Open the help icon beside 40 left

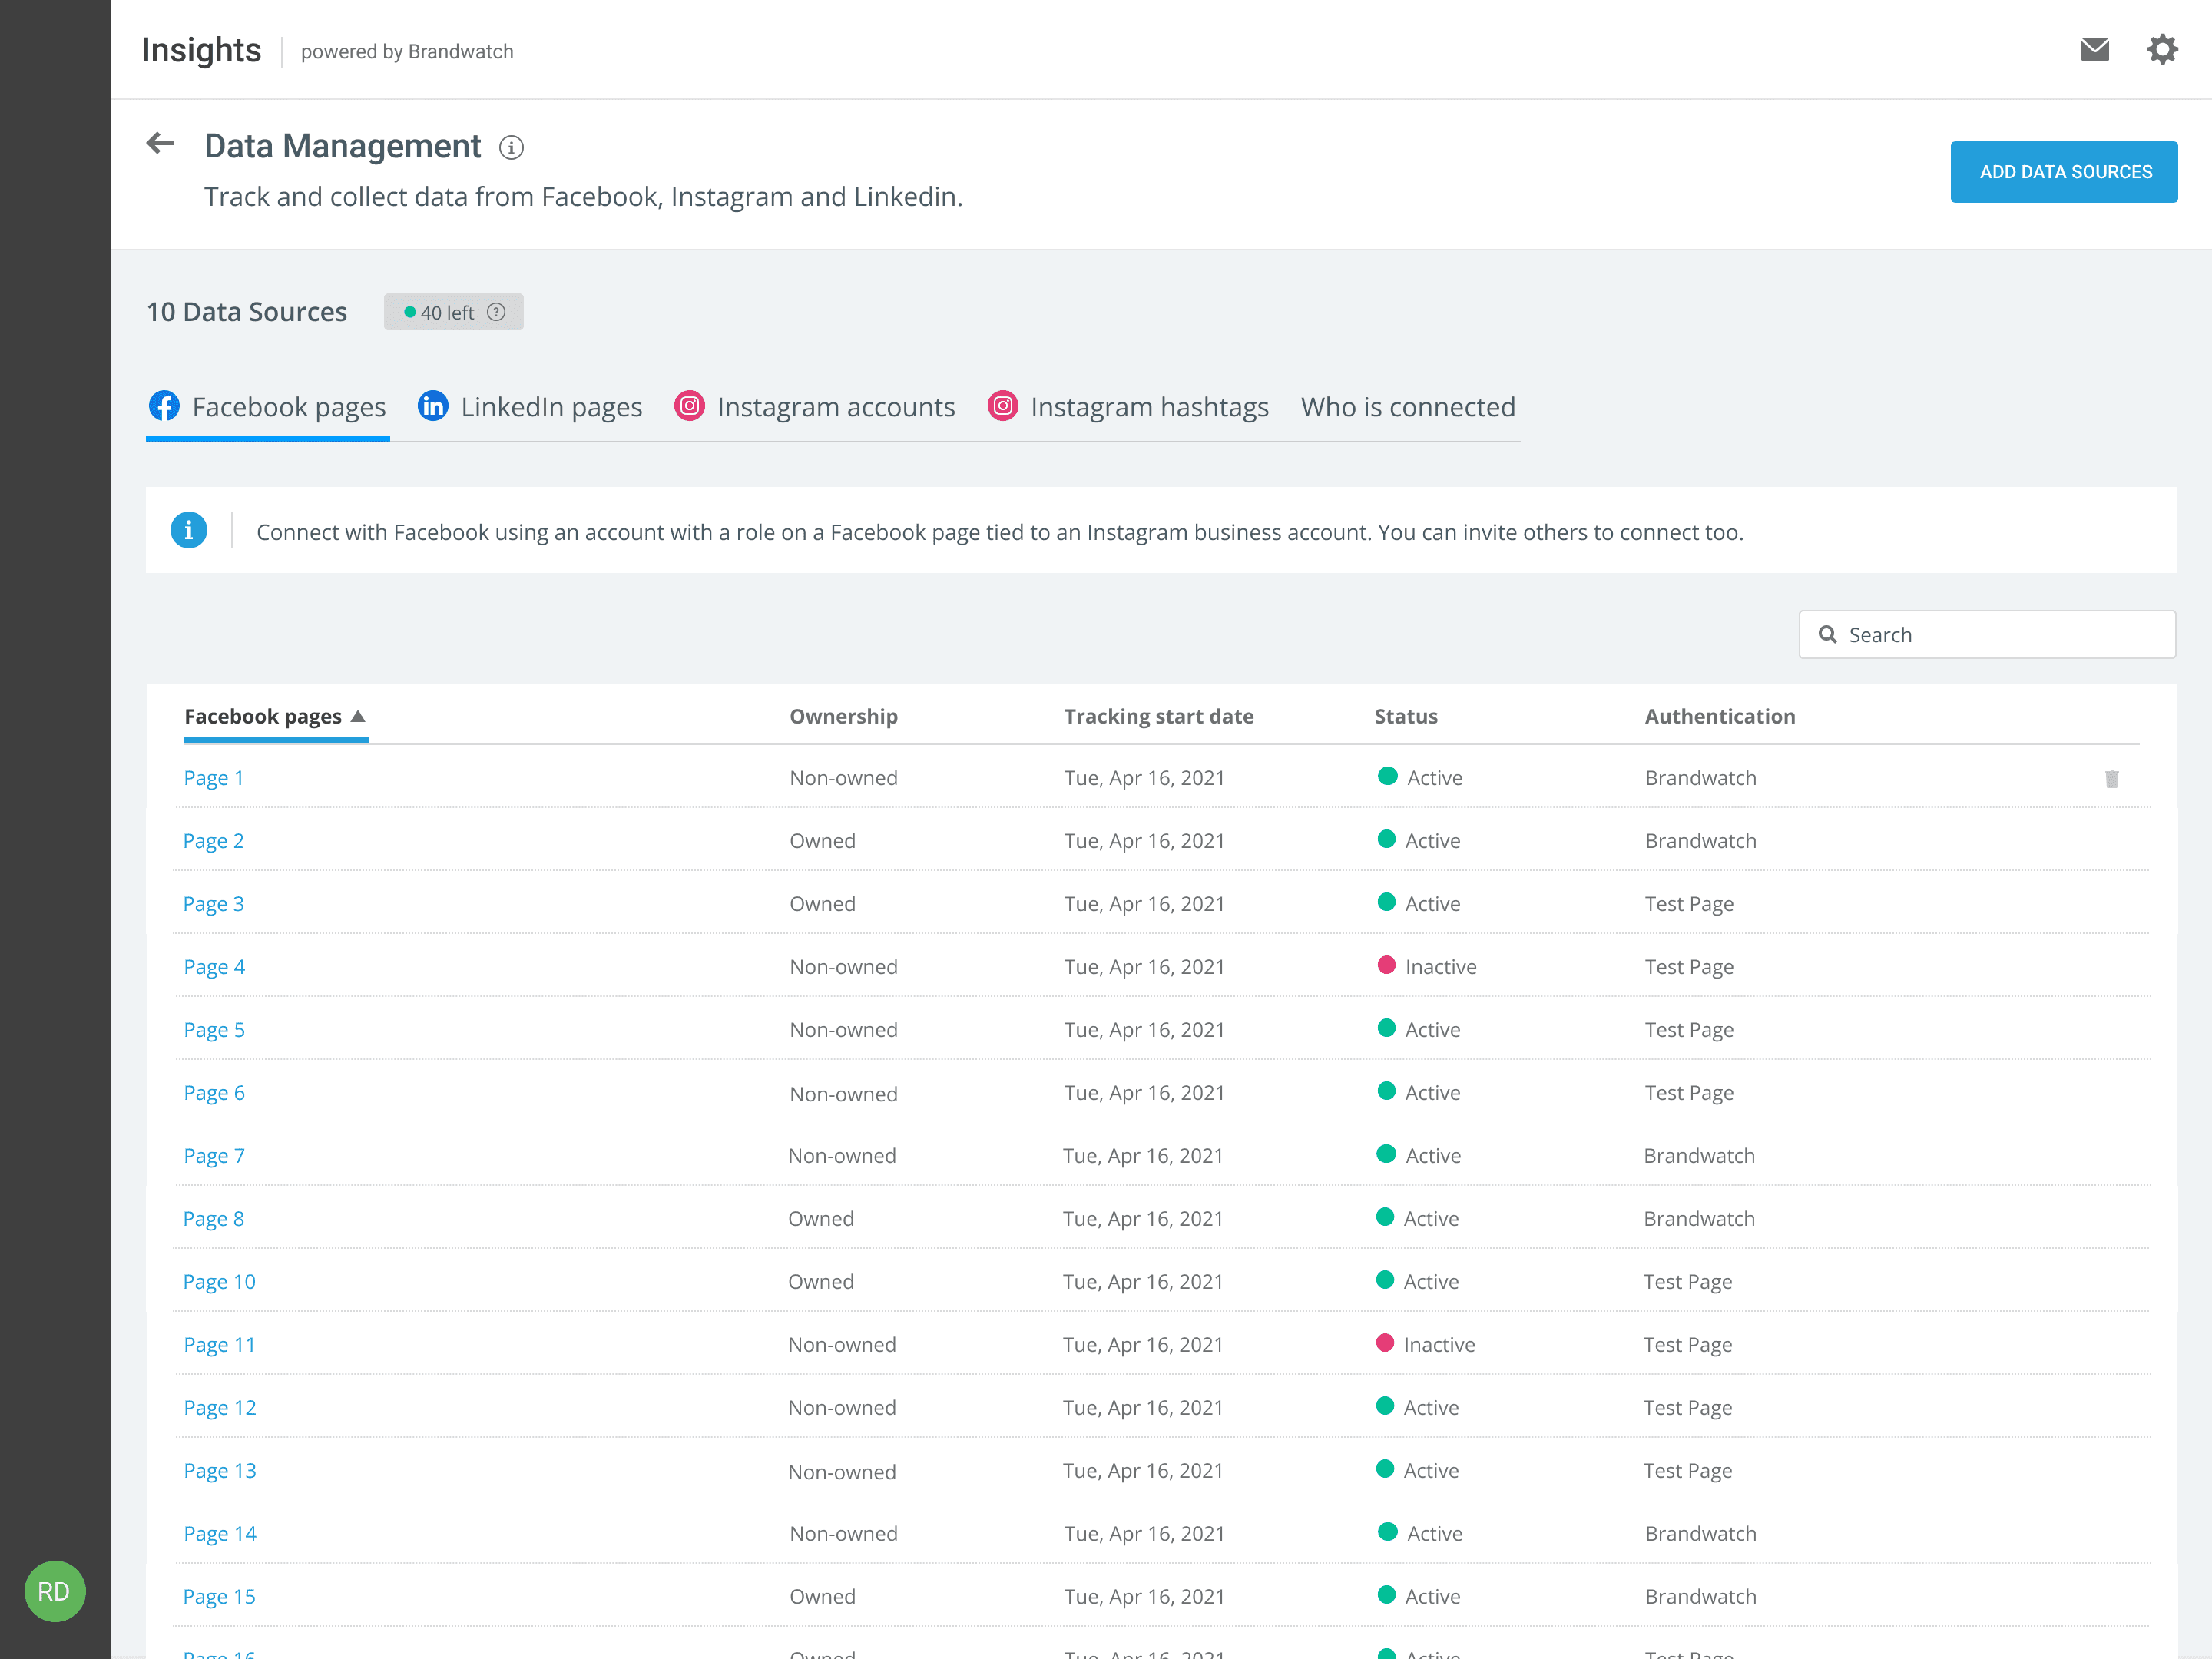[x=496, y=312]
